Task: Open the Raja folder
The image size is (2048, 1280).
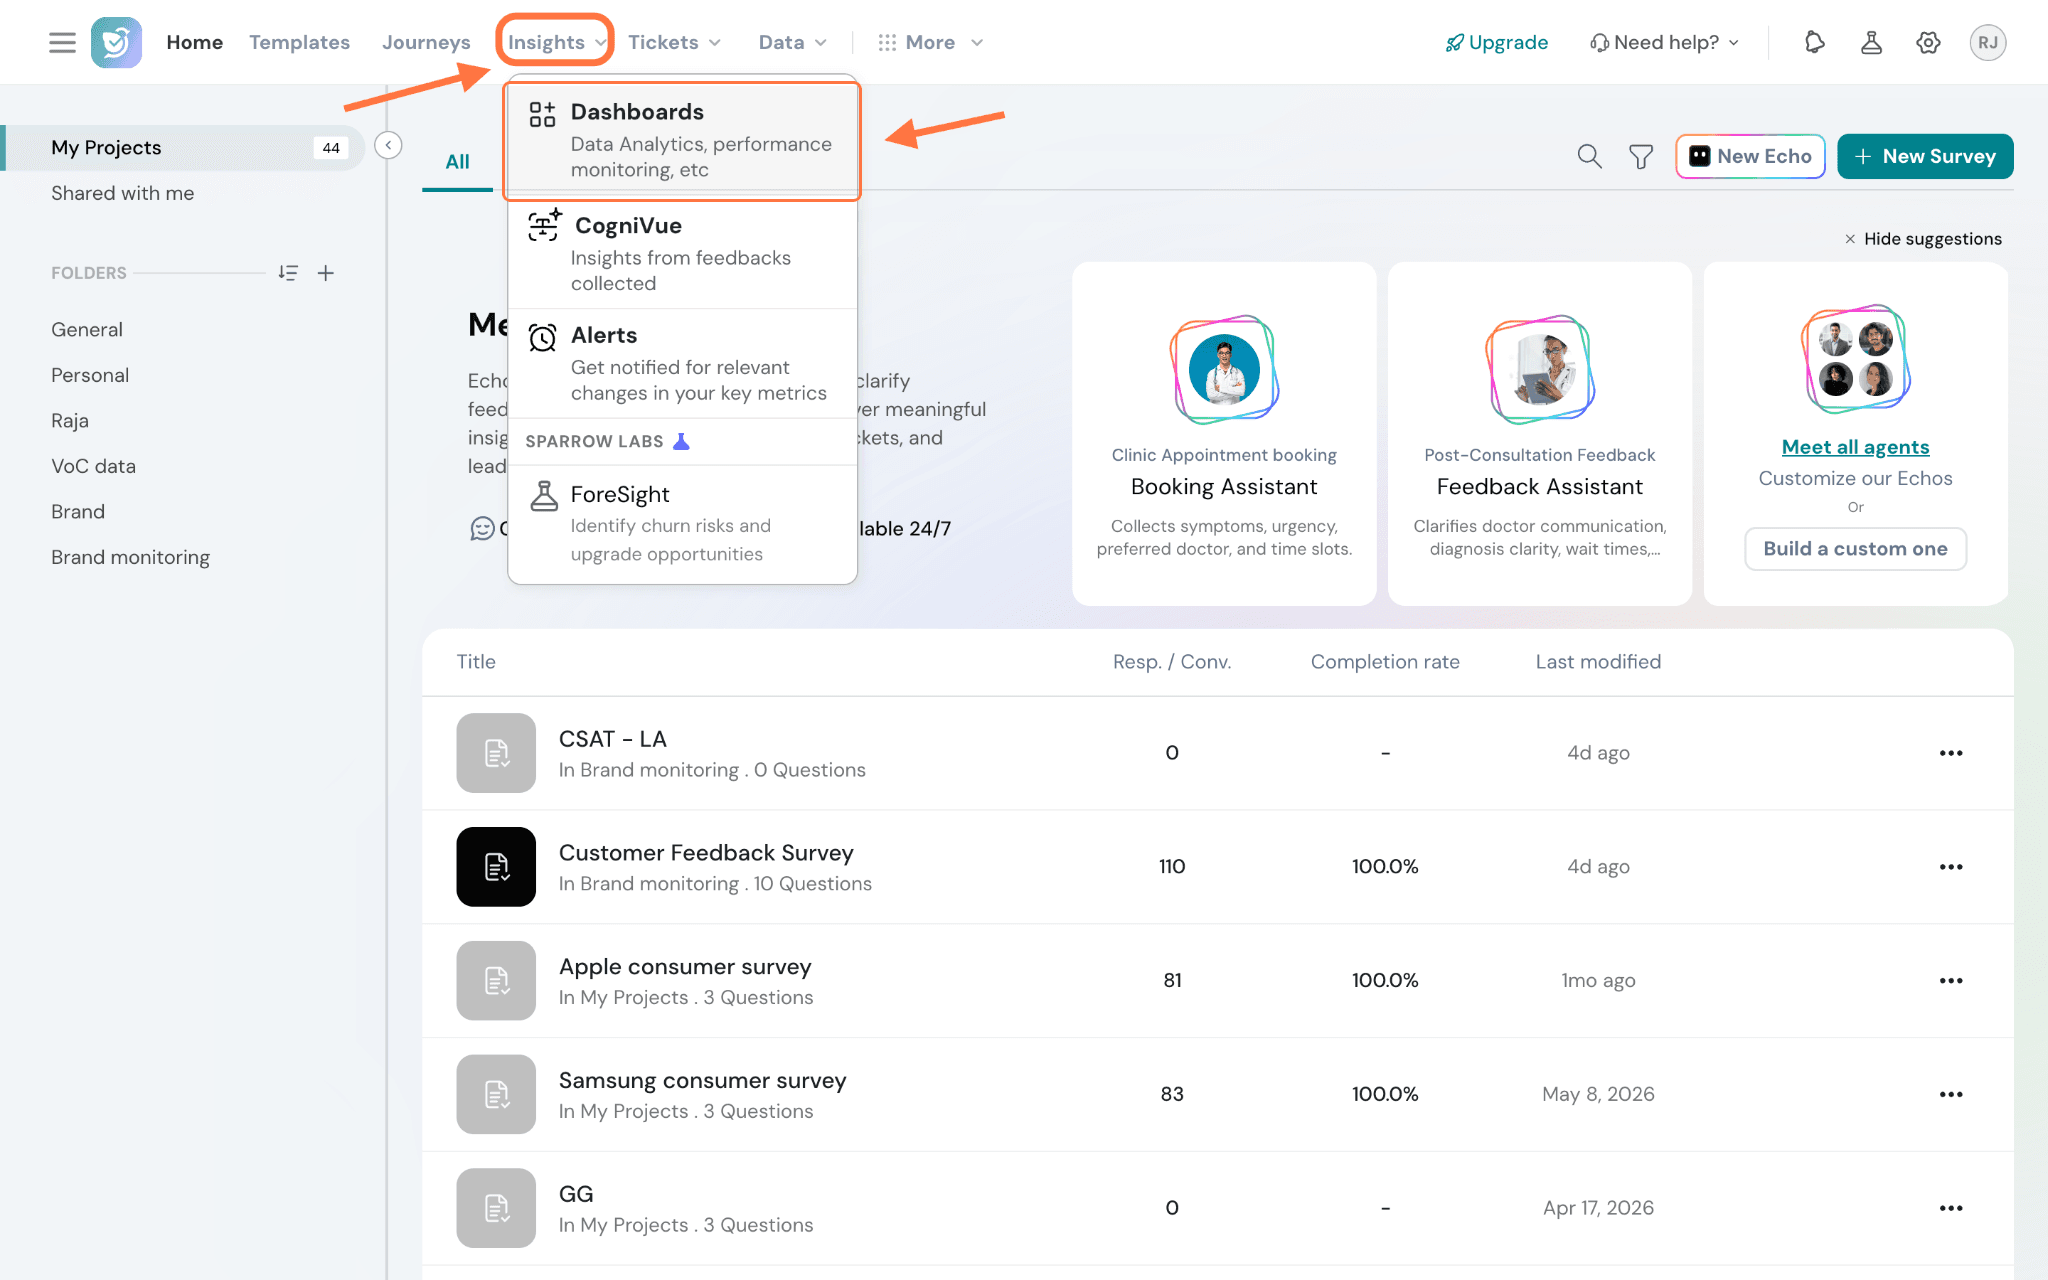Action: click(x=70, y=420)
